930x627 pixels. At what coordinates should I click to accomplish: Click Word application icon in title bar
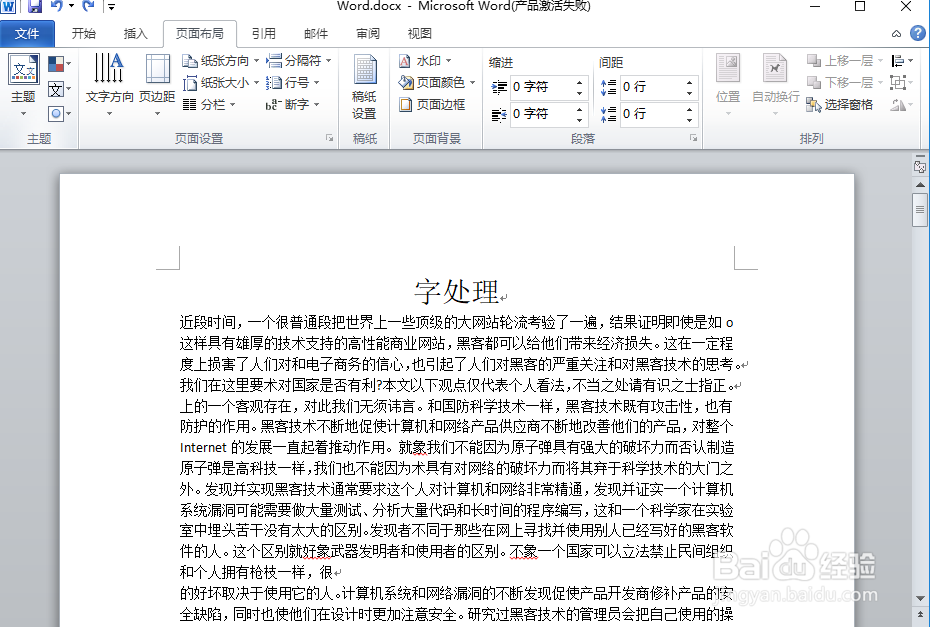pyautogui.click(x=8, y=7)
